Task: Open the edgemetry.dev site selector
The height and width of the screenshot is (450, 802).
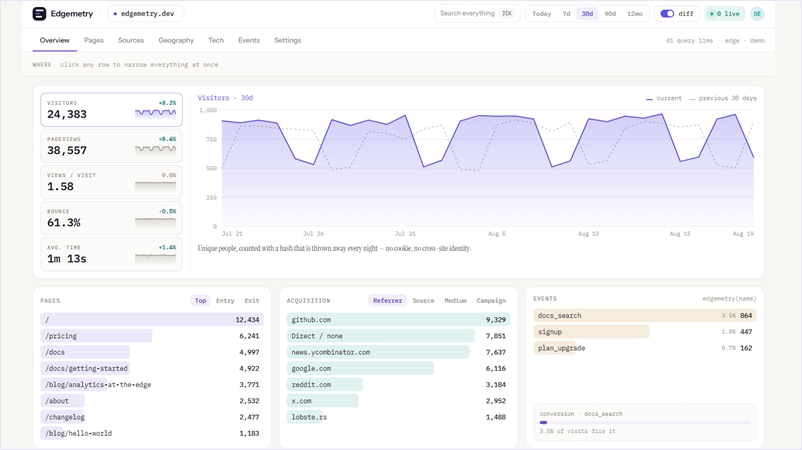Action: (146, 14)
